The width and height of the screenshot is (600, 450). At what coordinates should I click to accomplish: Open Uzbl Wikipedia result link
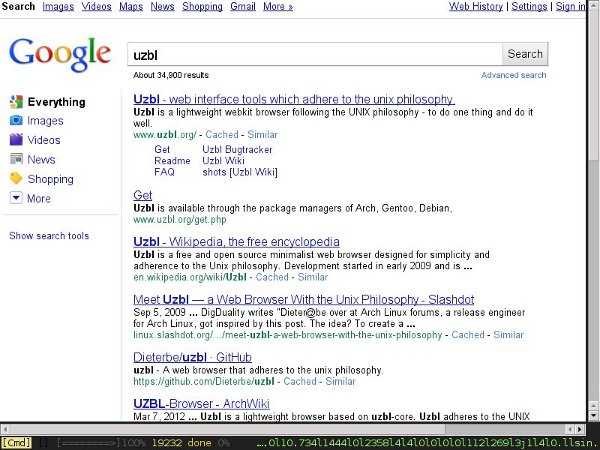coord(236,241)
